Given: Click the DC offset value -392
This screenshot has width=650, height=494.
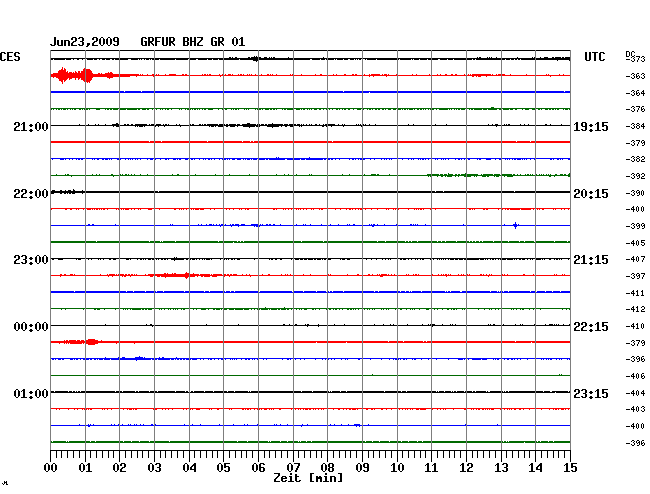Looking at the screenshot, I should pos(635,176).
